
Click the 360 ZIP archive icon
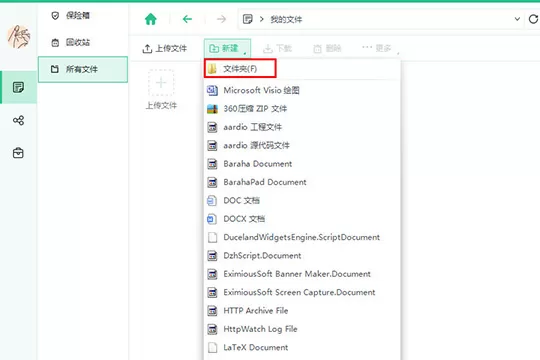212,109
